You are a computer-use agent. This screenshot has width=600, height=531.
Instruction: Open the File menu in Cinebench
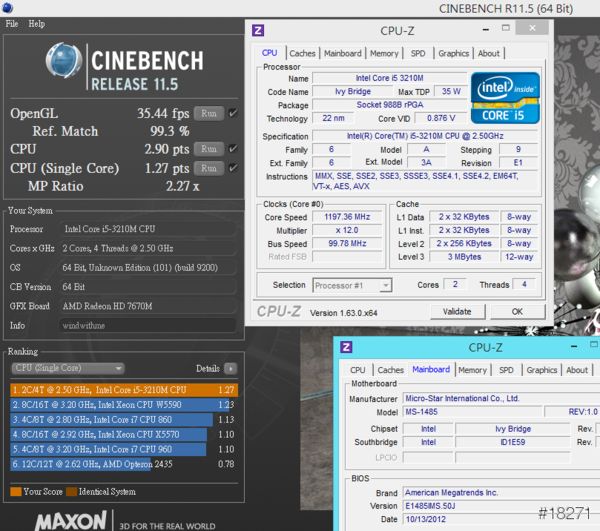tap(12, 23)
